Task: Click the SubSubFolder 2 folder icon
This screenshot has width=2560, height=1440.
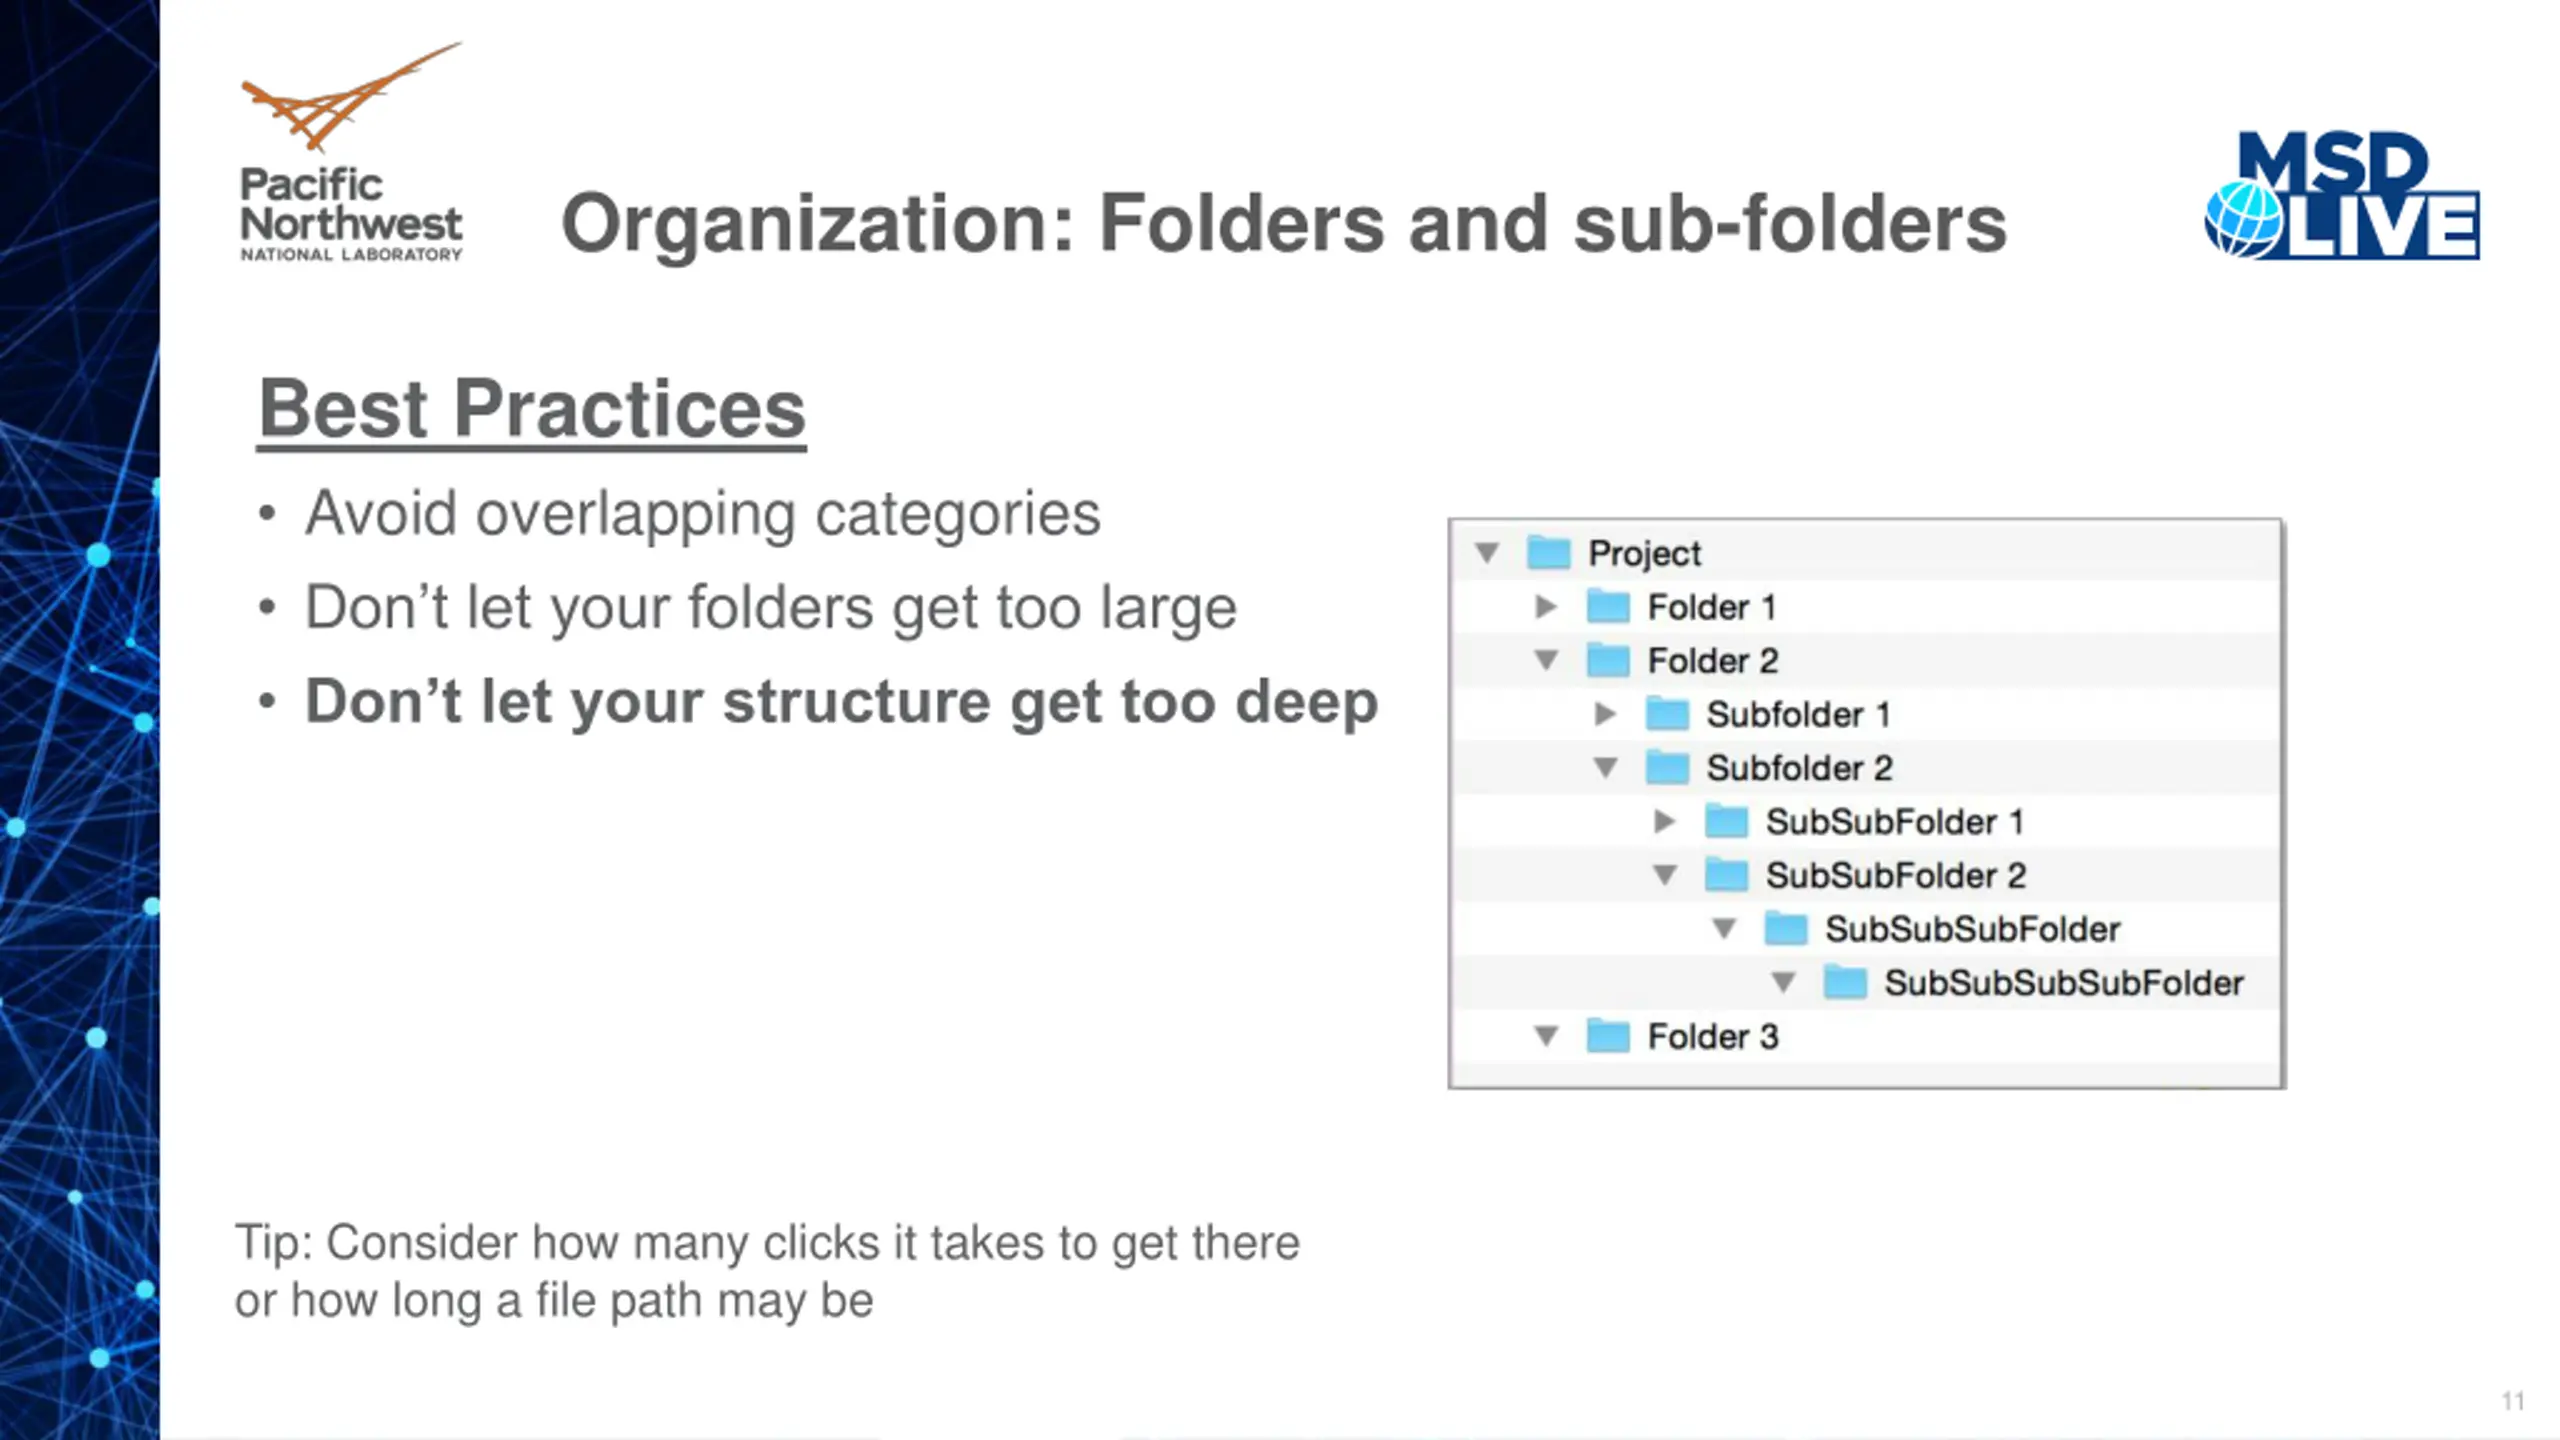Action: click(1726, 875)
